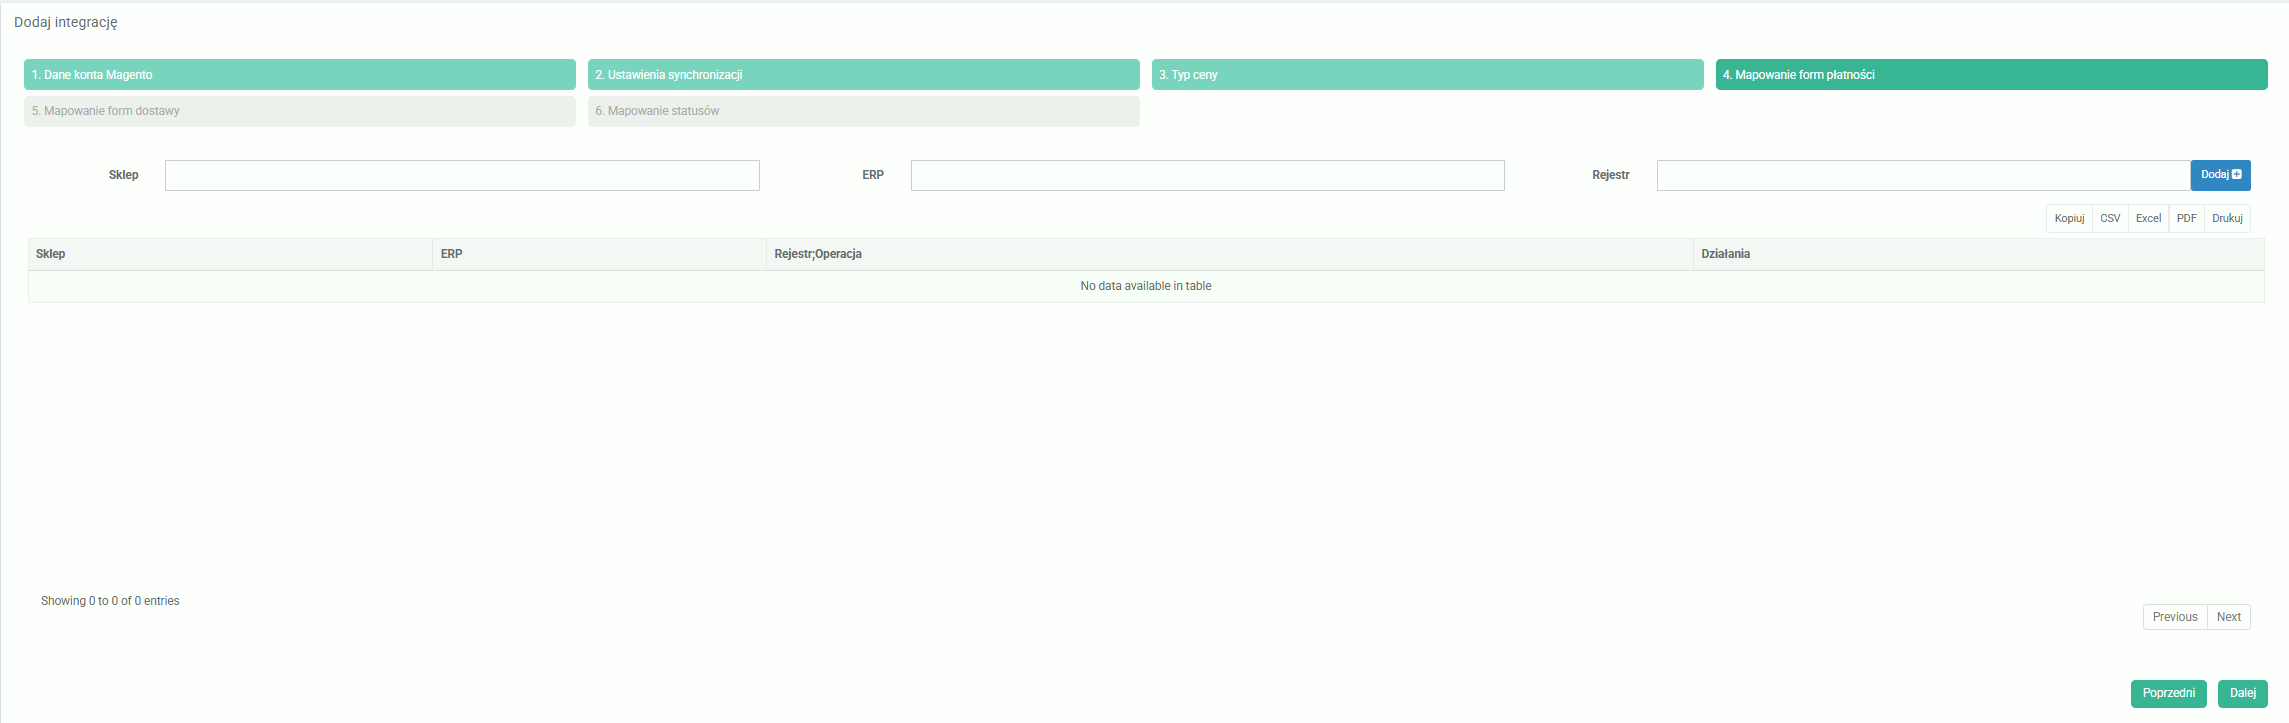Open step 1 Dane konta Magento
Viewport: 2289px width, 723px height.
pyautogui.click(x=299, y=75)
